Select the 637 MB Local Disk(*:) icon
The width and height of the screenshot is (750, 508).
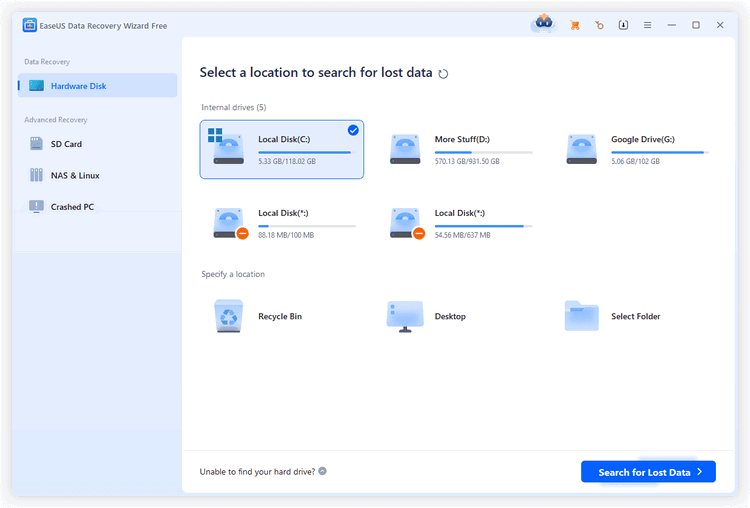point(407,223)
